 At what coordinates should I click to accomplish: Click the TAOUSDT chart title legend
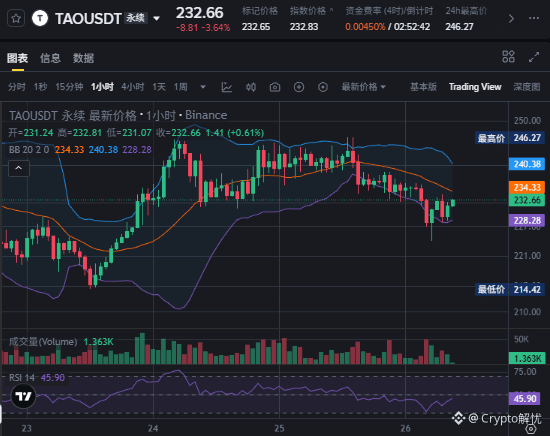click(118, 115)
